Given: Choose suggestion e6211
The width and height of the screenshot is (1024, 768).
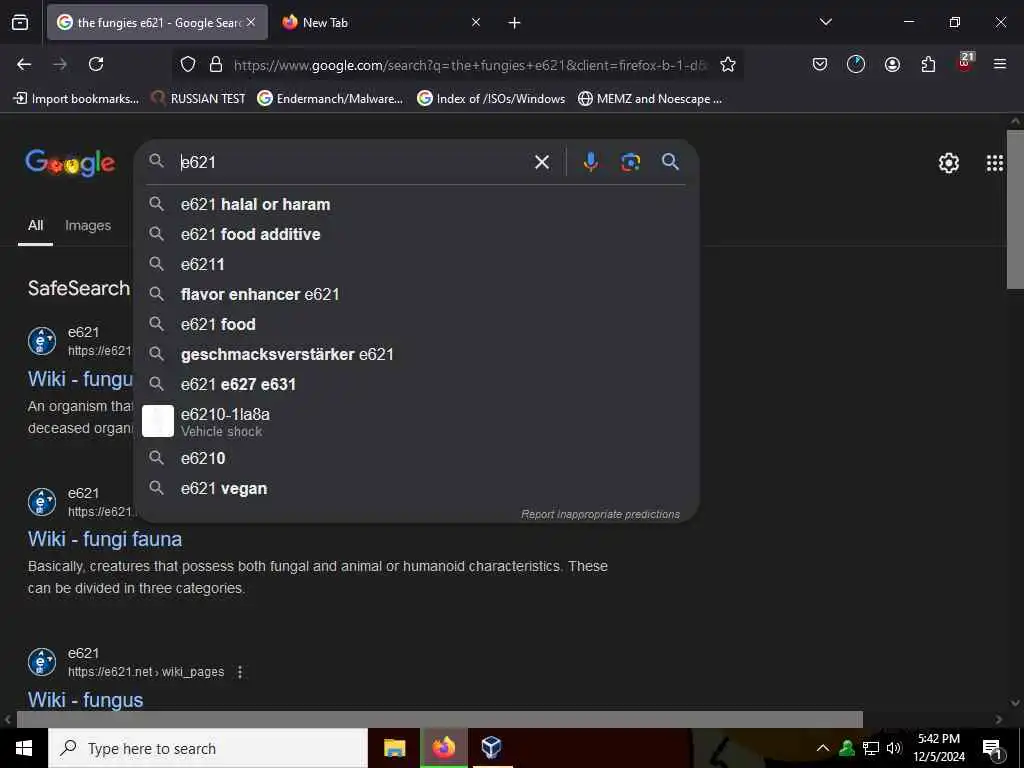Looking at the screenshot, I should coord(416,264).
